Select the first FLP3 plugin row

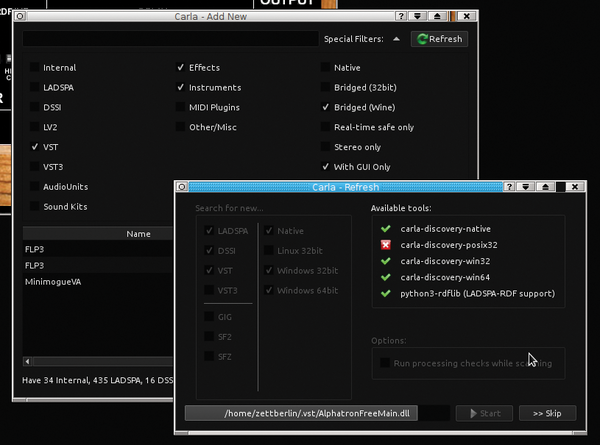98,249
